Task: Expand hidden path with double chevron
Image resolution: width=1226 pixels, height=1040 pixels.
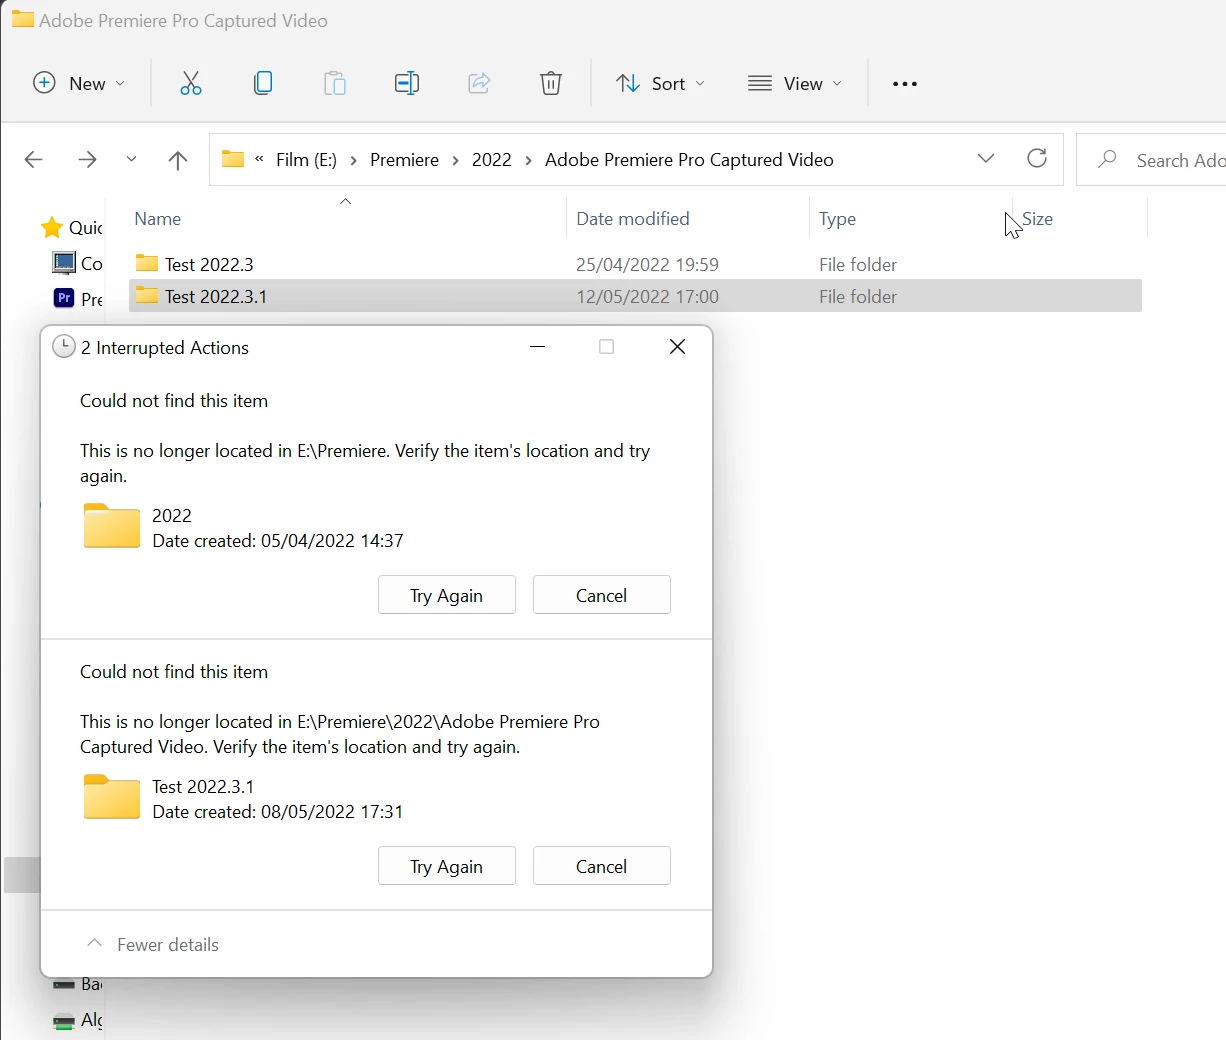Action: pyautogui.click(x=260, y=160)
